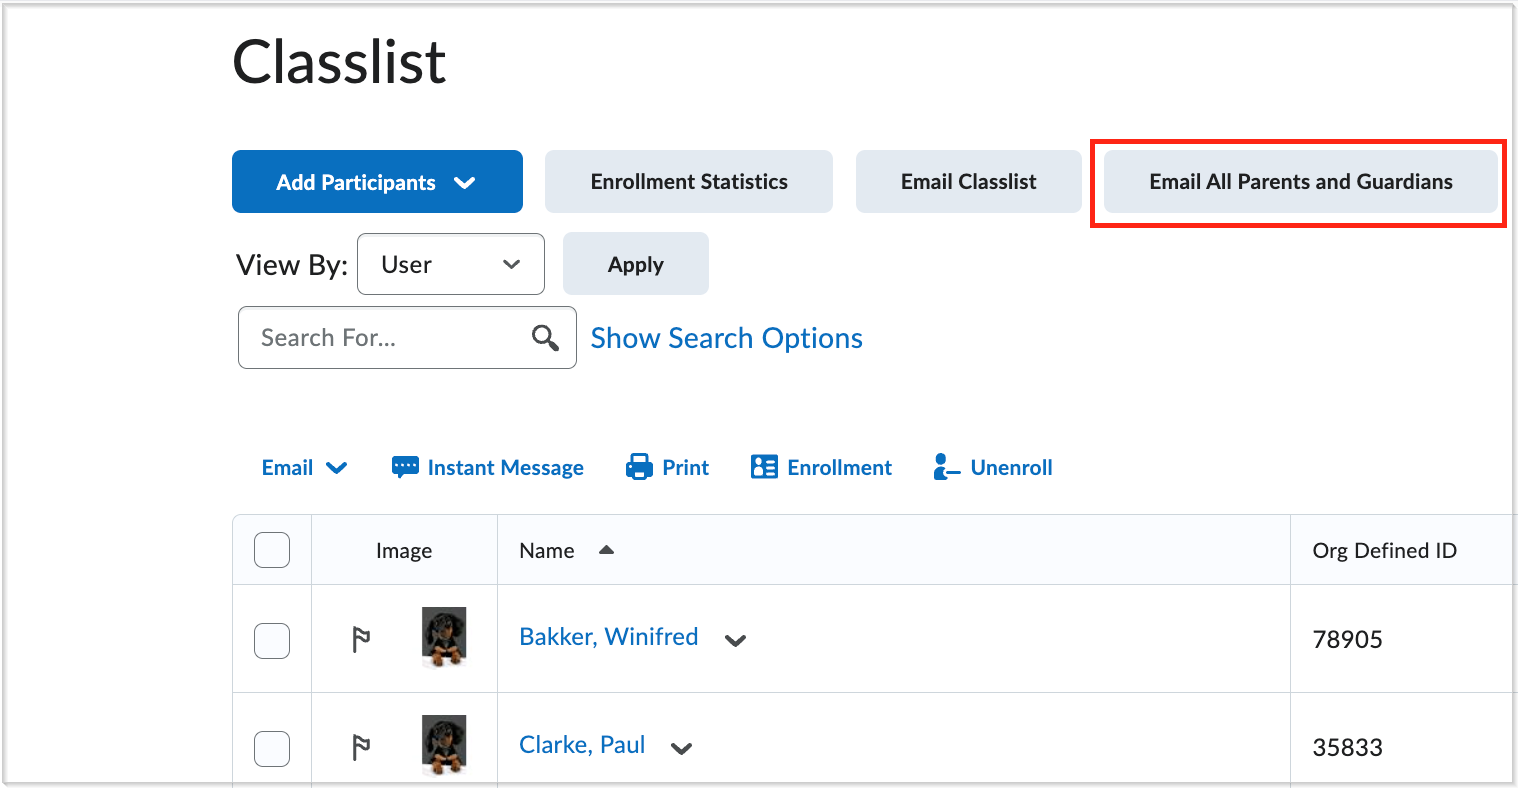Sort by the Name column arrow
Image resolution: width=1518 pixels, height=788 pixels.
608,549
